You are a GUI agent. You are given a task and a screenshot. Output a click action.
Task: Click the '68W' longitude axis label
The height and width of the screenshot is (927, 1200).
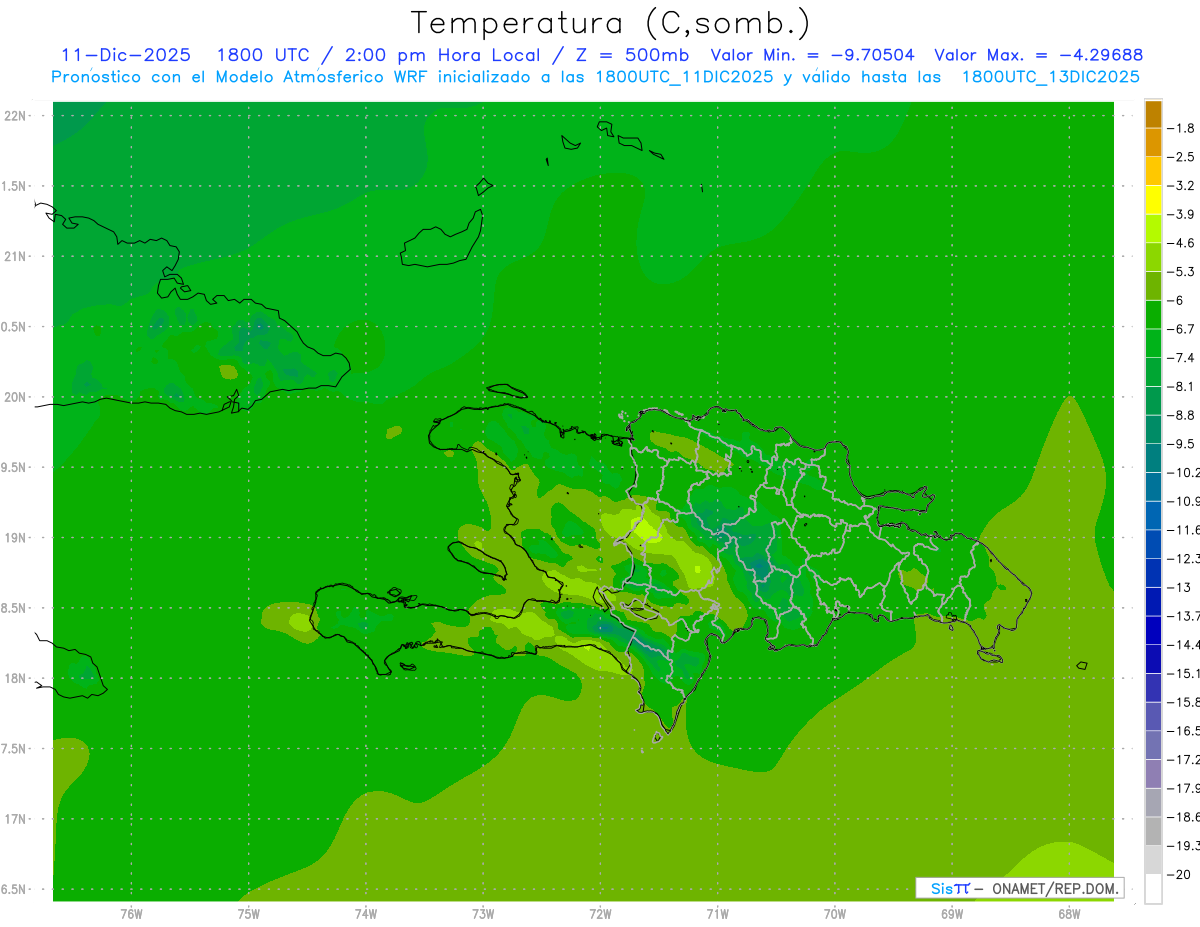click(x=1069, y=913)
